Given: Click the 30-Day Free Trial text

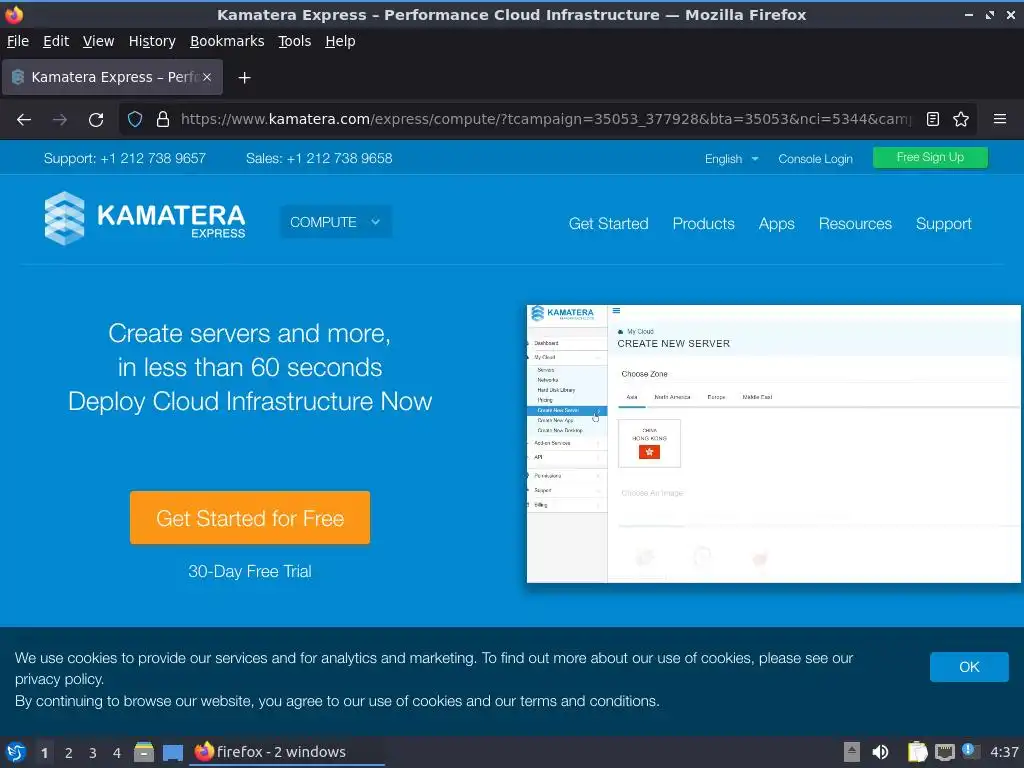Looking at the screenshot, I should point(250,571).
